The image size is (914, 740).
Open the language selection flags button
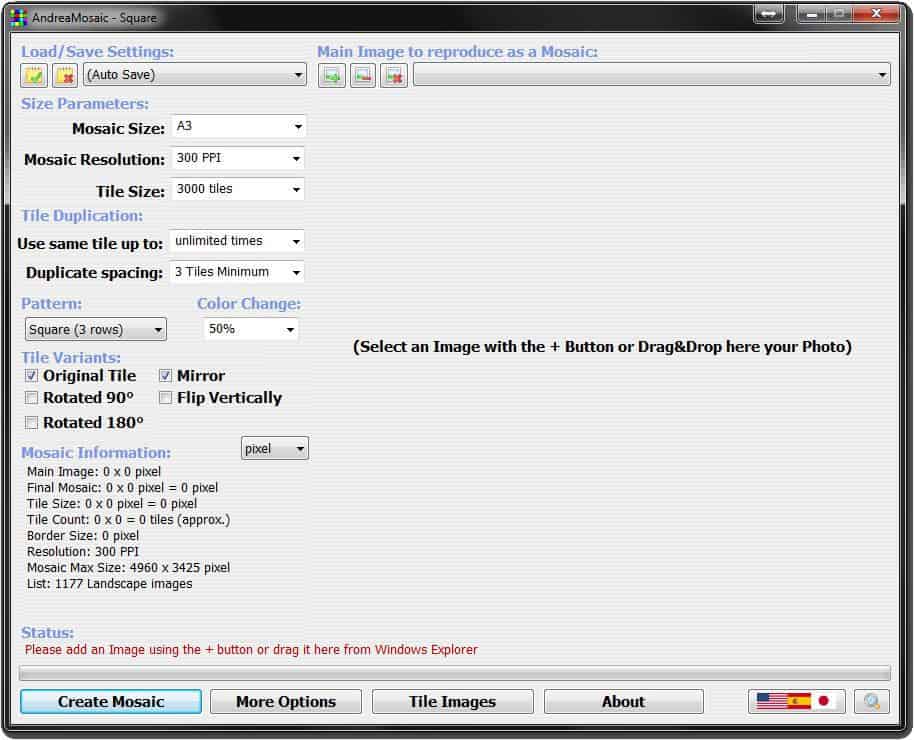pos(796,701)
